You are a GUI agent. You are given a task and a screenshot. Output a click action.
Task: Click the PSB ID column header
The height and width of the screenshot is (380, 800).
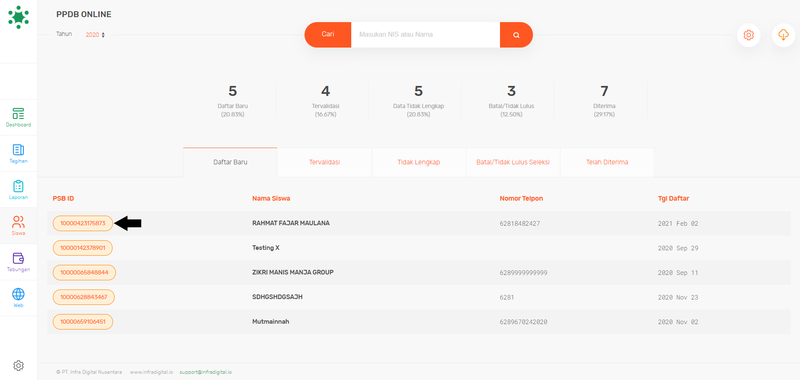pyautogui.click(x=63, y=198)
